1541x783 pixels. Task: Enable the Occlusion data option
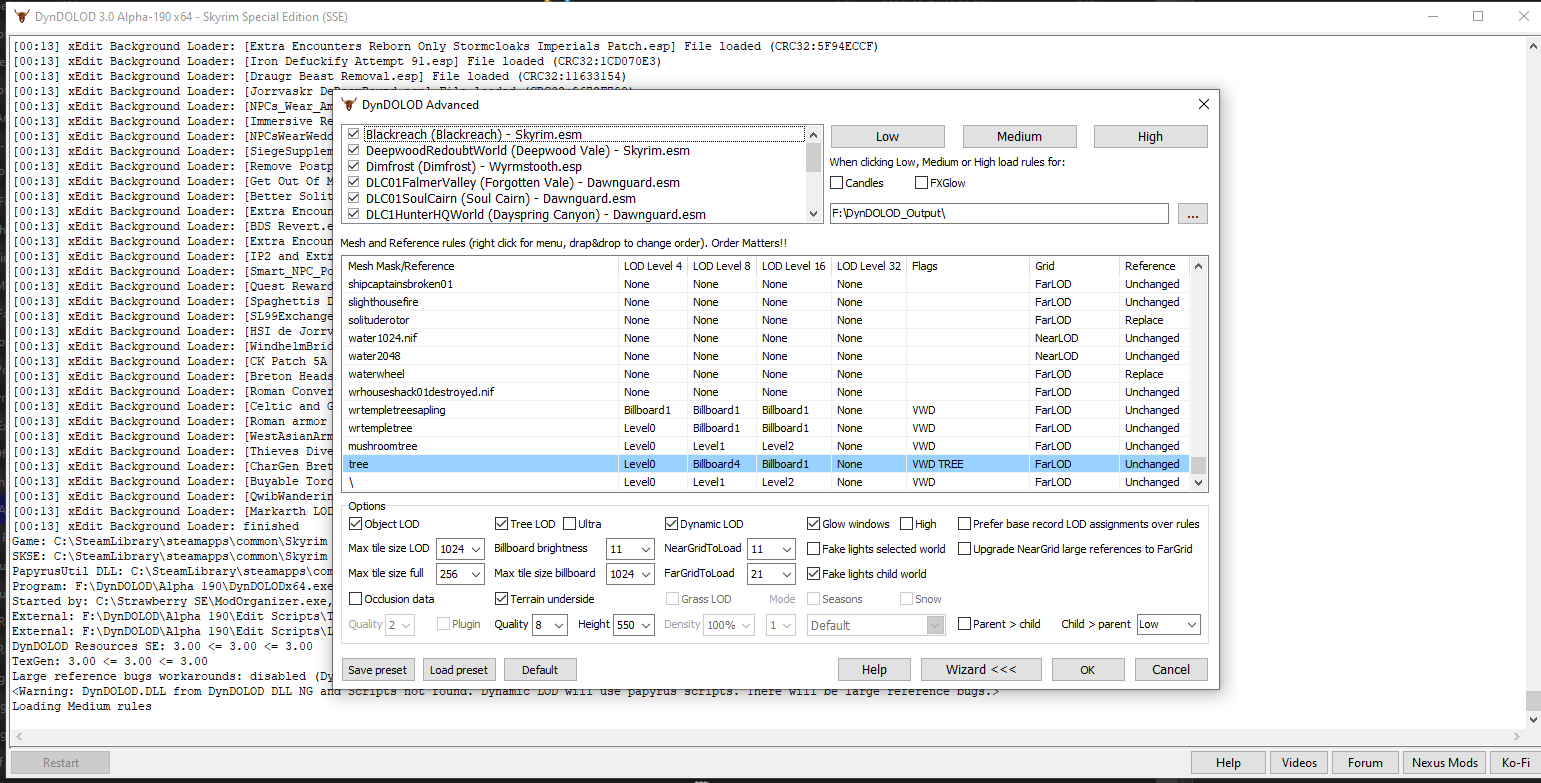(x=355, y=599)
